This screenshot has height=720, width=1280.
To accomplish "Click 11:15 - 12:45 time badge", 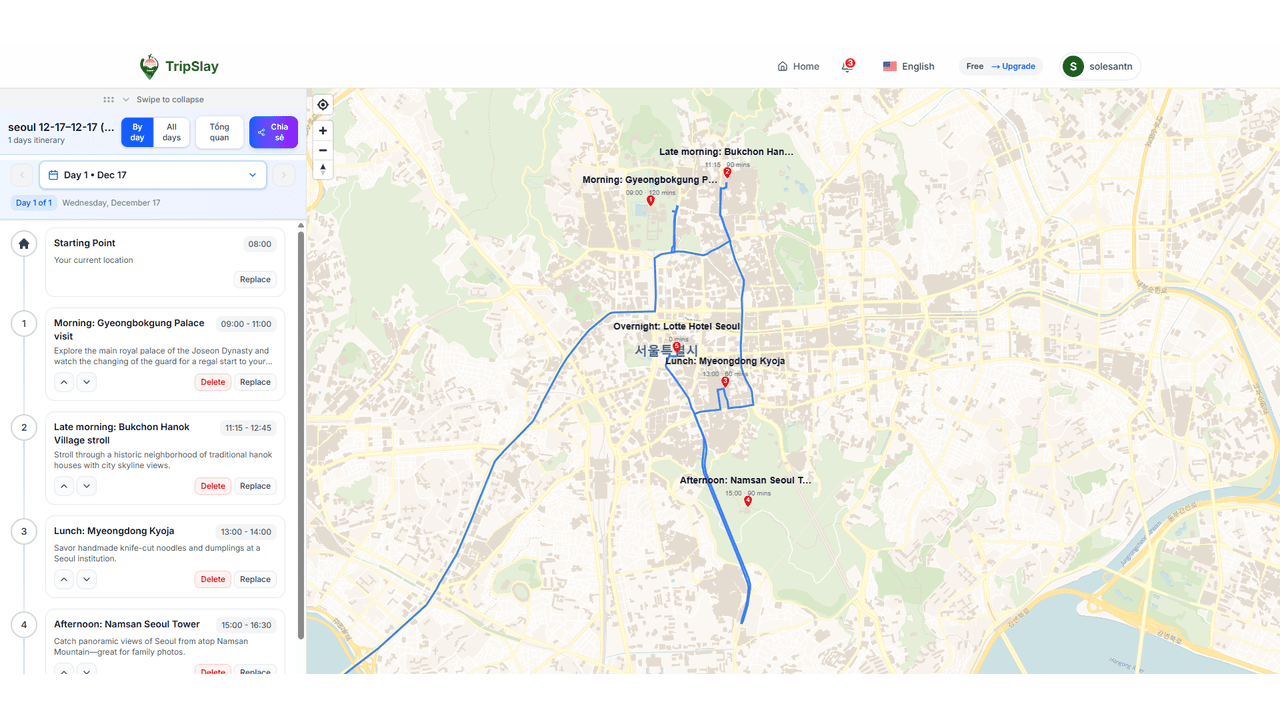I will click(248, 428).
